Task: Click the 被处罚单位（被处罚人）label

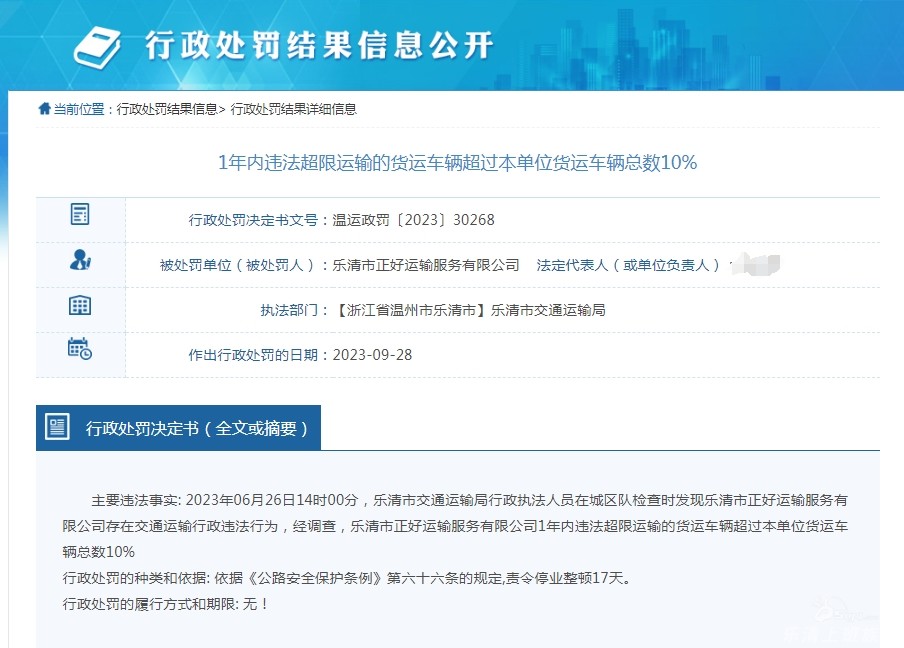Action: pyautogui.click(x=239, y=265)
